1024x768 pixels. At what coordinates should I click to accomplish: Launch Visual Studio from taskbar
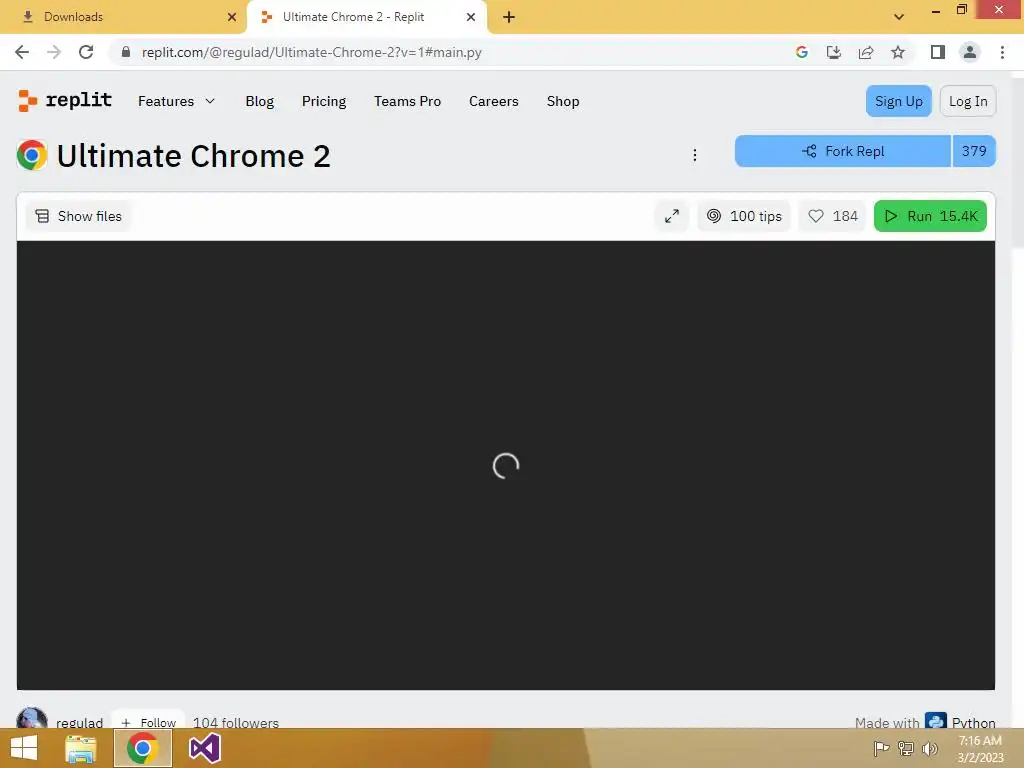(204, 748)
